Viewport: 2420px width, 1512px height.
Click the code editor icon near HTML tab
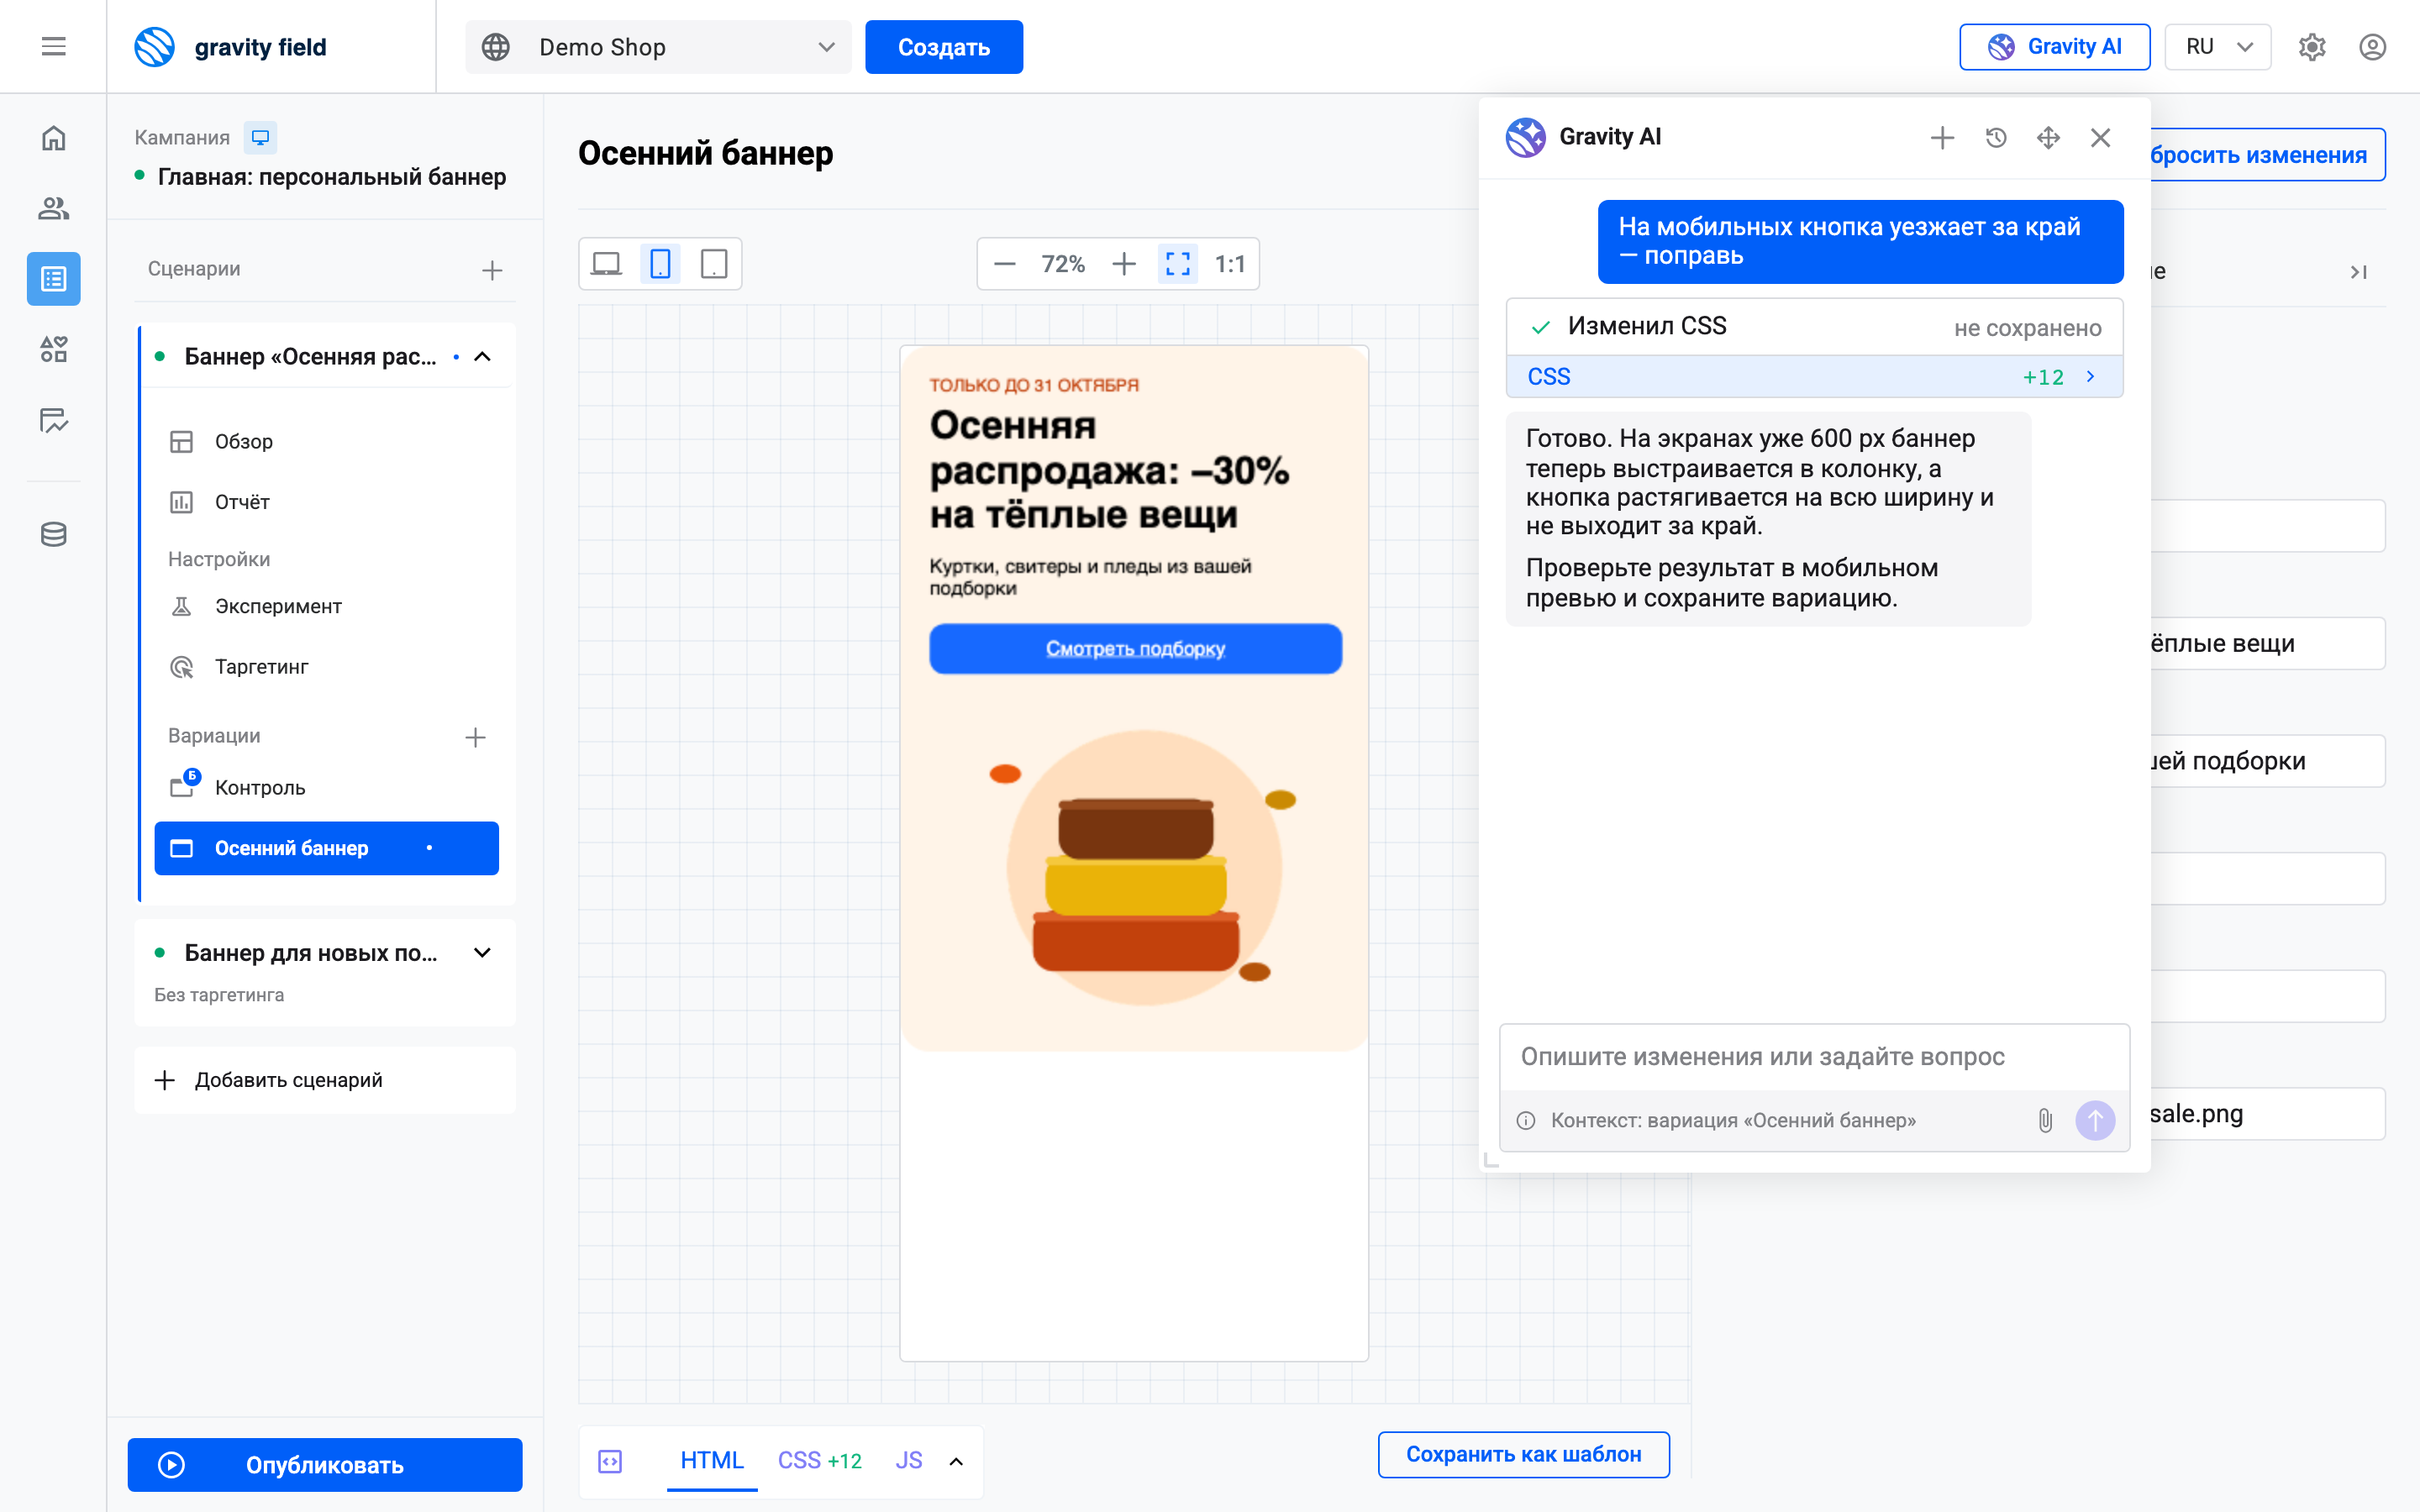pyautogui.click(x=610, y=1461)
